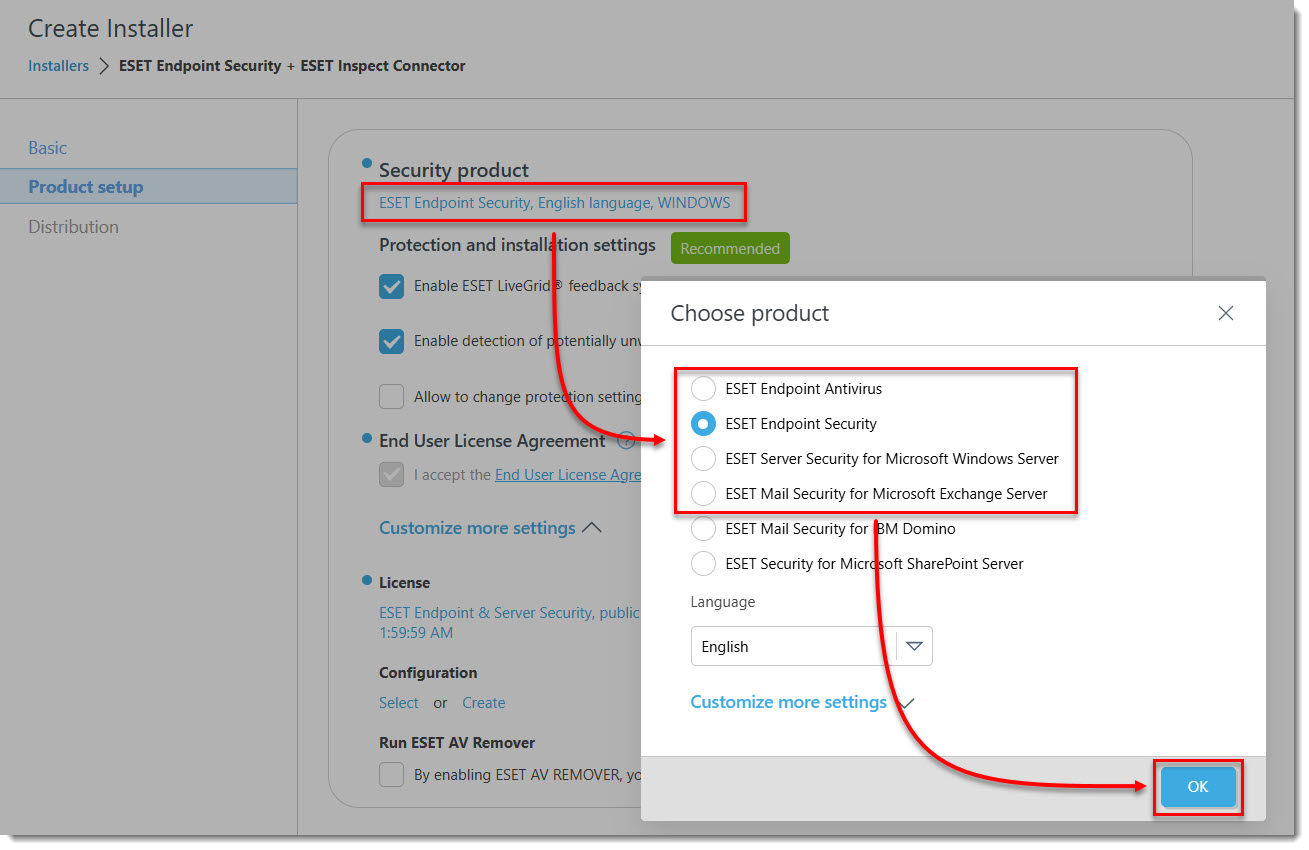
Task: Click the ESET Endpoint Security + ESET Inspect Connector title
Action: 292,66
